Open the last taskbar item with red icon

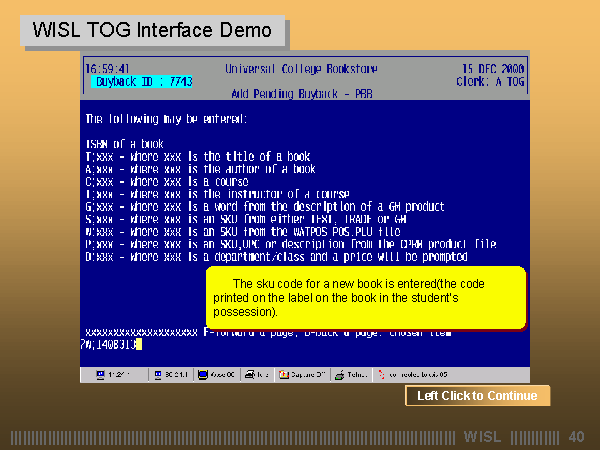(x=382, y=375)
